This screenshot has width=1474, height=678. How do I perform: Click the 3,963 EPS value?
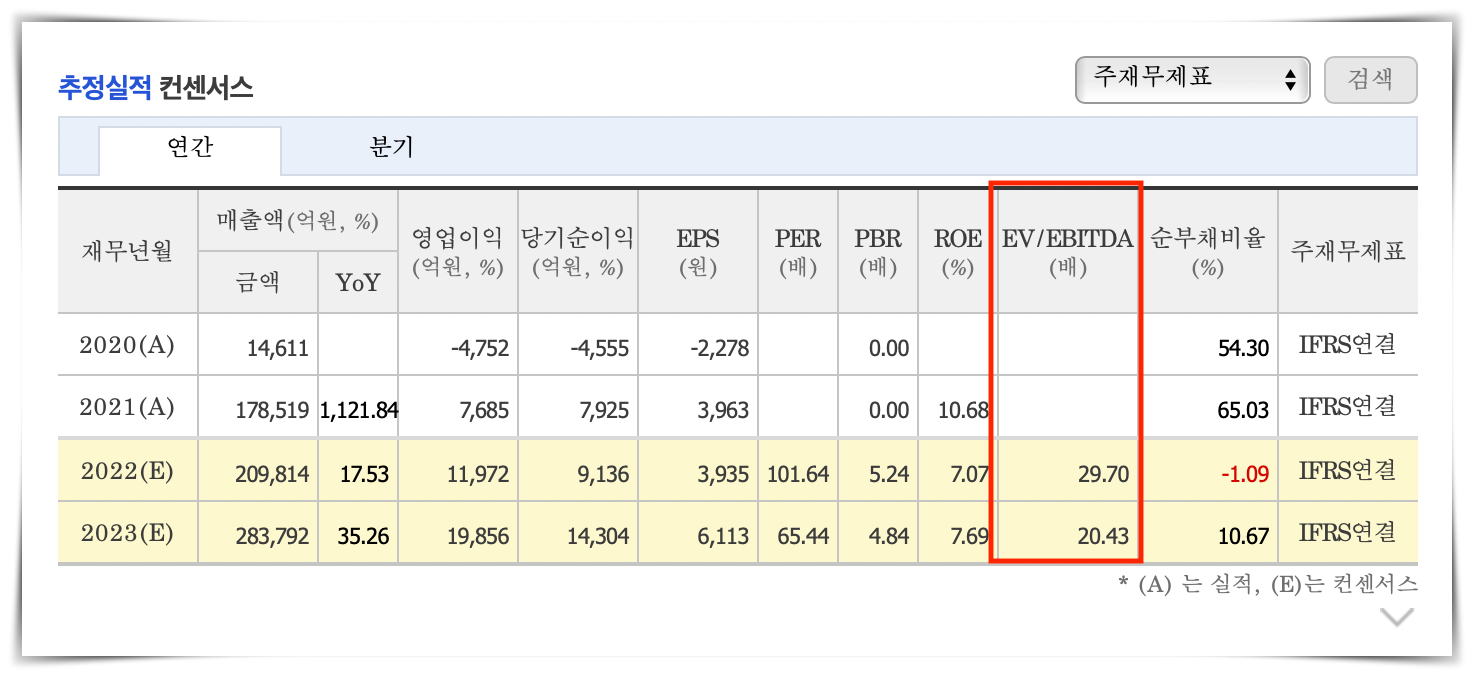pyautogui.click(x=724, y=410)
